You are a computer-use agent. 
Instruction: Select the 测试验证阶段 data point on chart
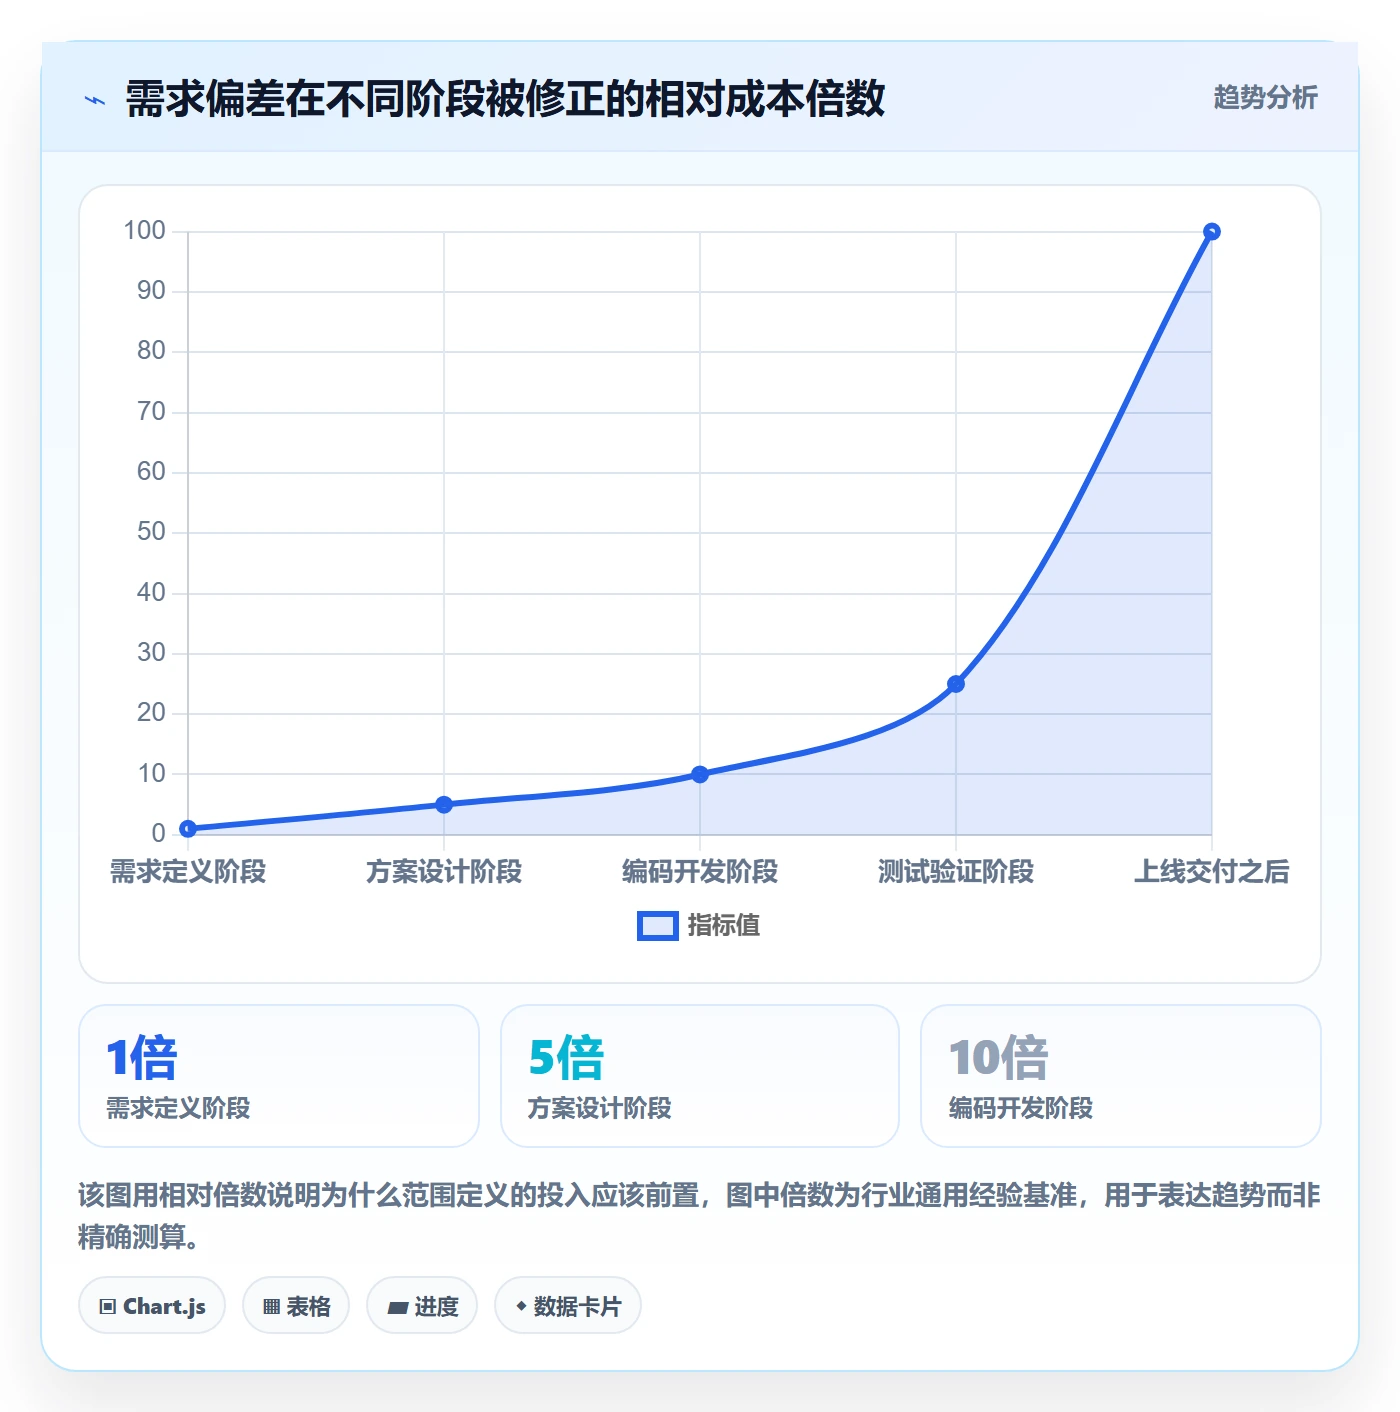tap(956, 684)
